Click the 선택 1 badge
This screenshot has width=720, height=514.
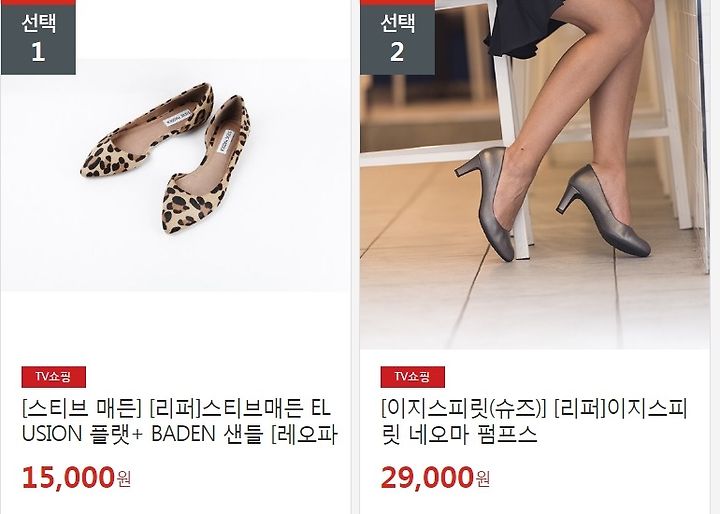point(38,40)
